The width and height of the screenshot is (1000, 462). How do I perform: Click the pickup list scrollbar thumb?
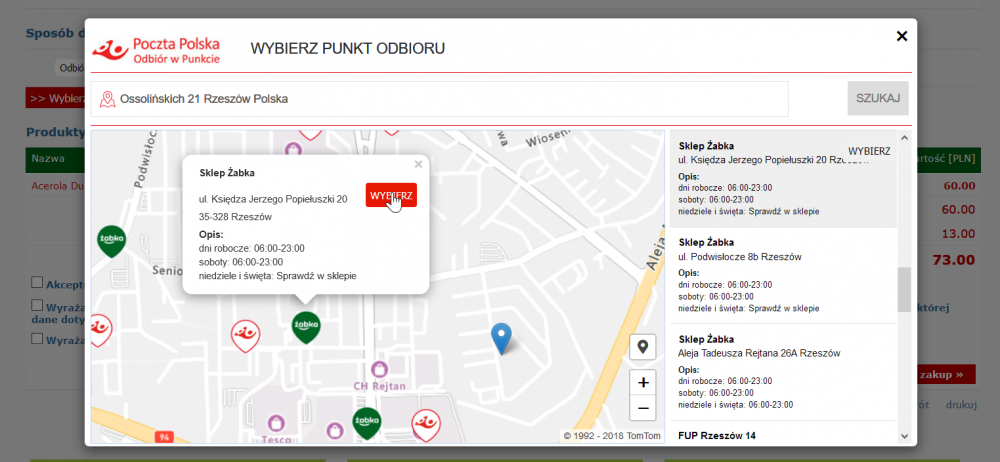[x=904, y=290]
